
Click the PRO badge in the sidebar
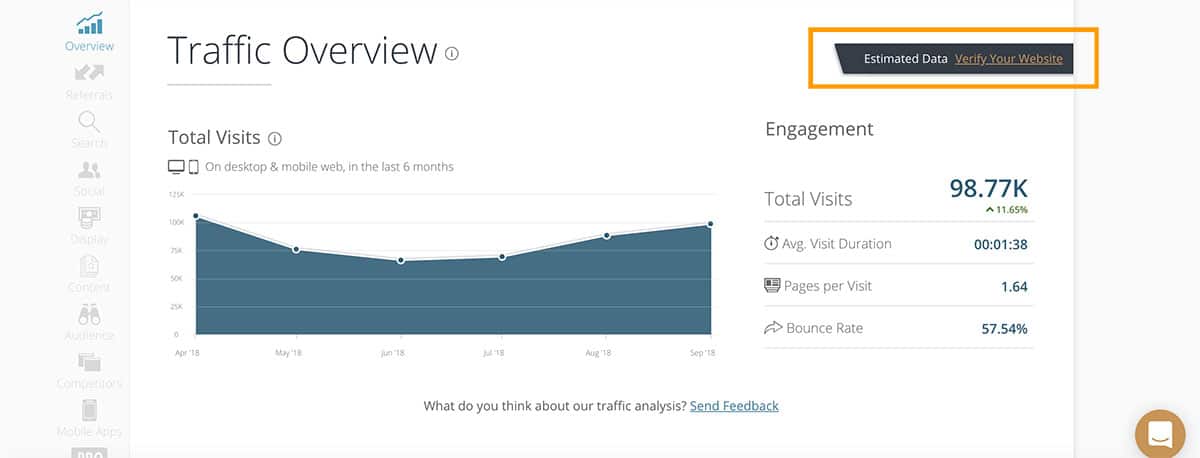pyautogui.click(x=89, y=452)
